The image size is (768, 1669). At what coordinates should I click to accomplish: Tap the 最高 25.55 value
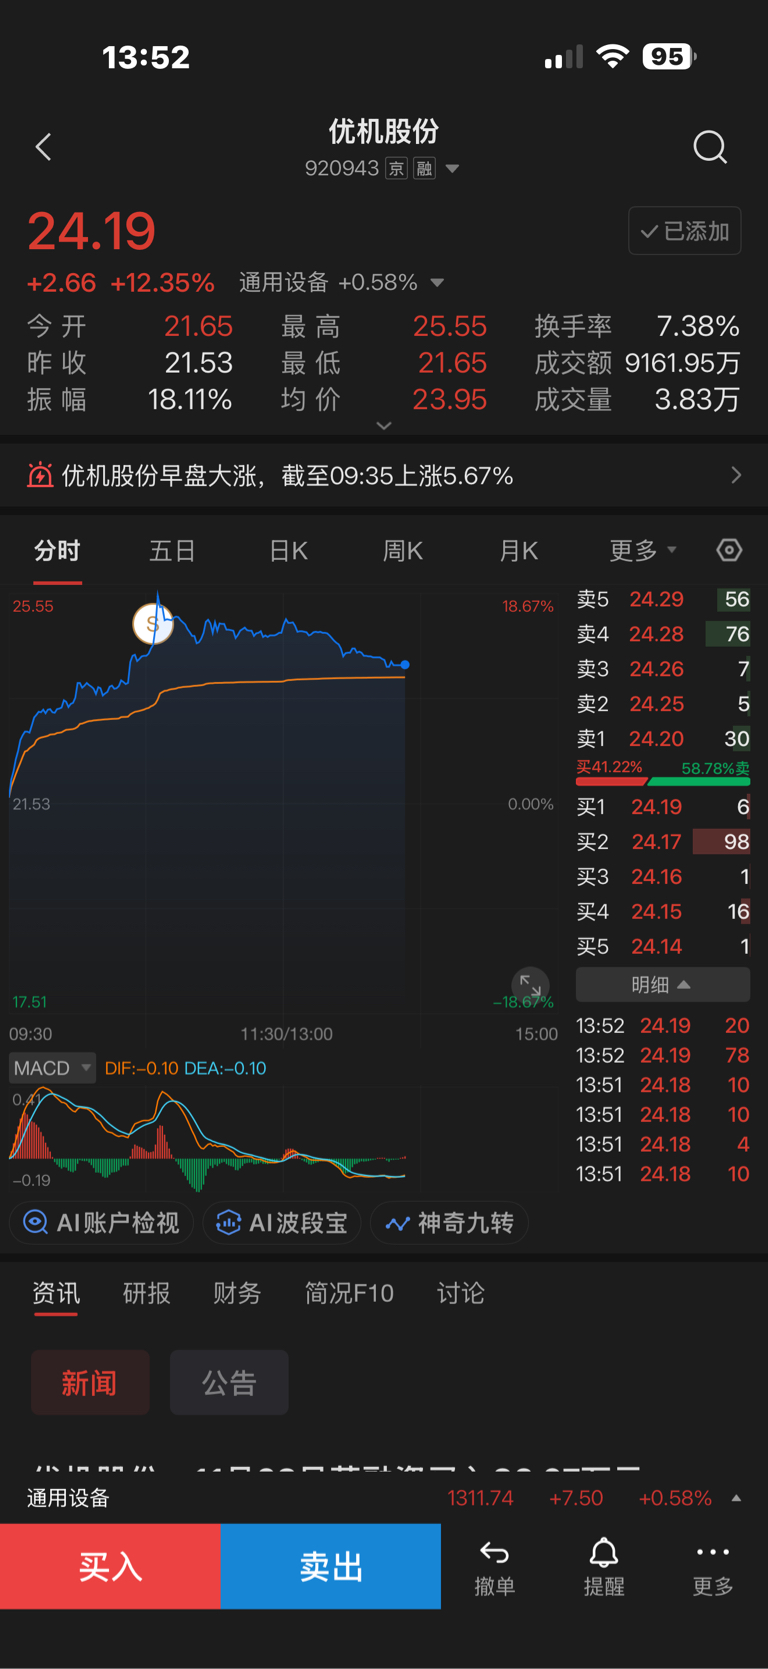tap(450, 326)
